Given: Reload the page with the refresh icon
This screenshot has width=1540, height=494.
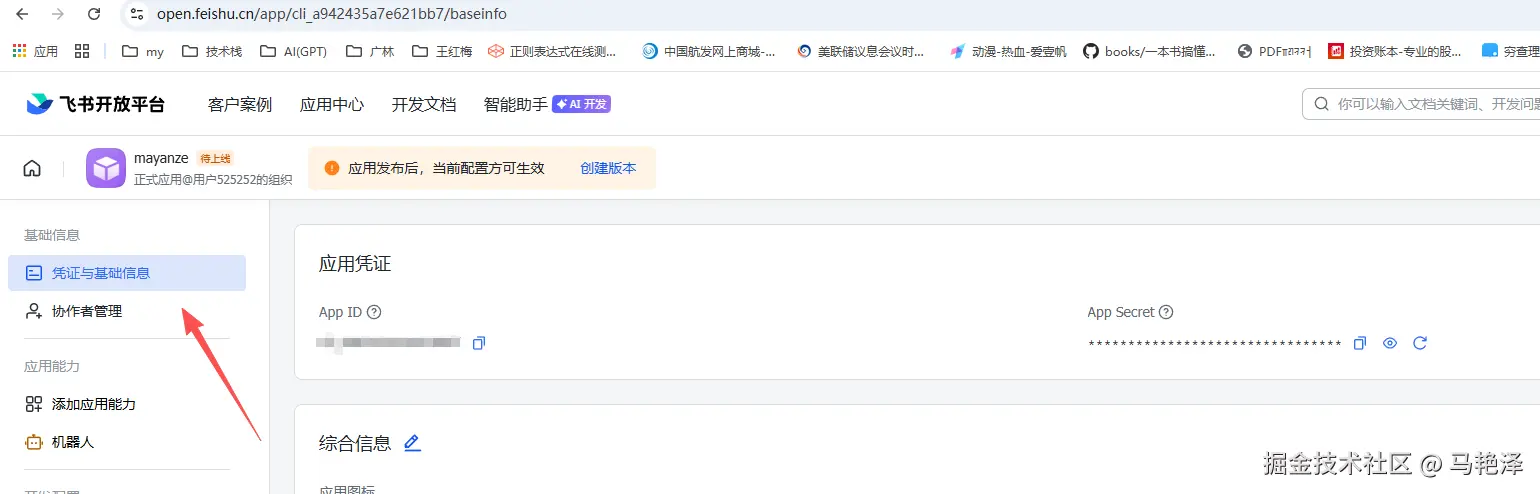Looking at the screenshot, I should click(94, 14).
